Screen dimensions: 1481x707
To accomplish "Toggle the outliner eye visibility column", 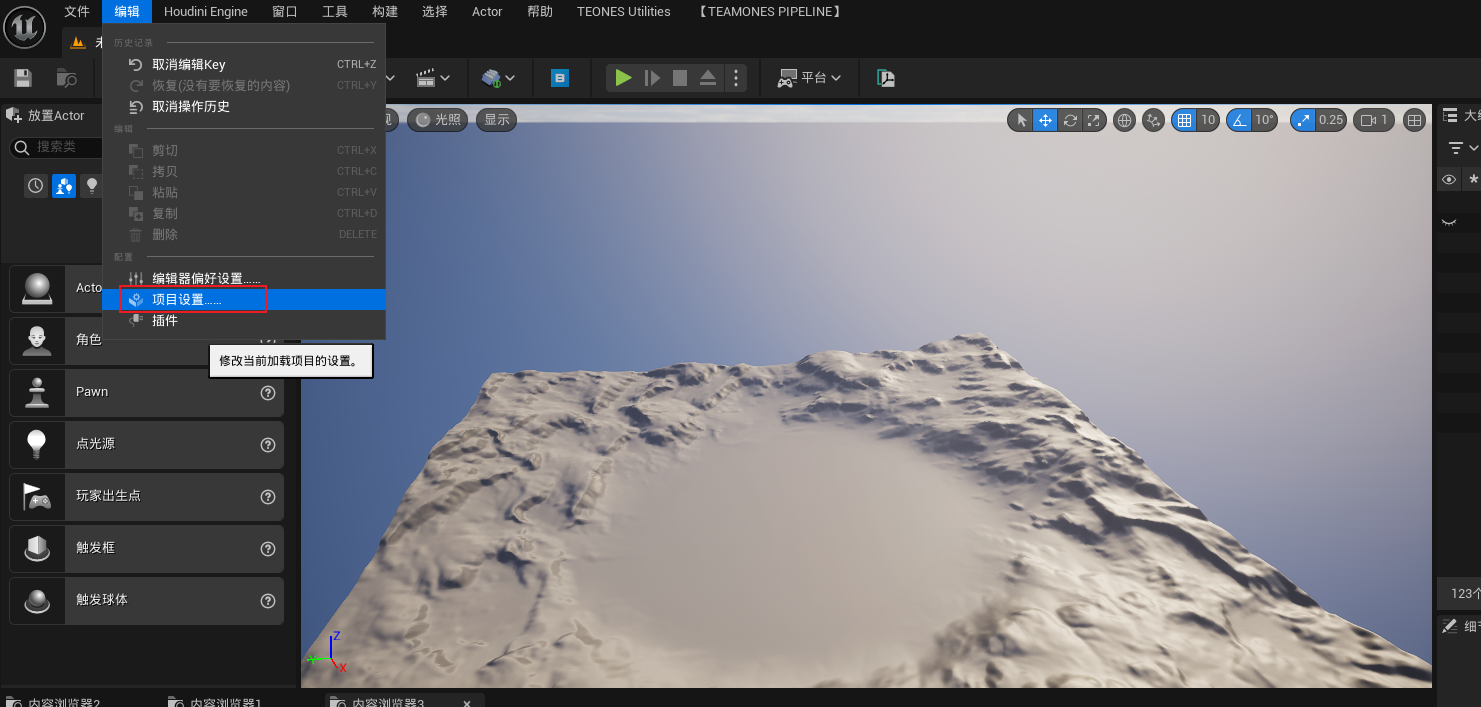I will point(1448,180).
